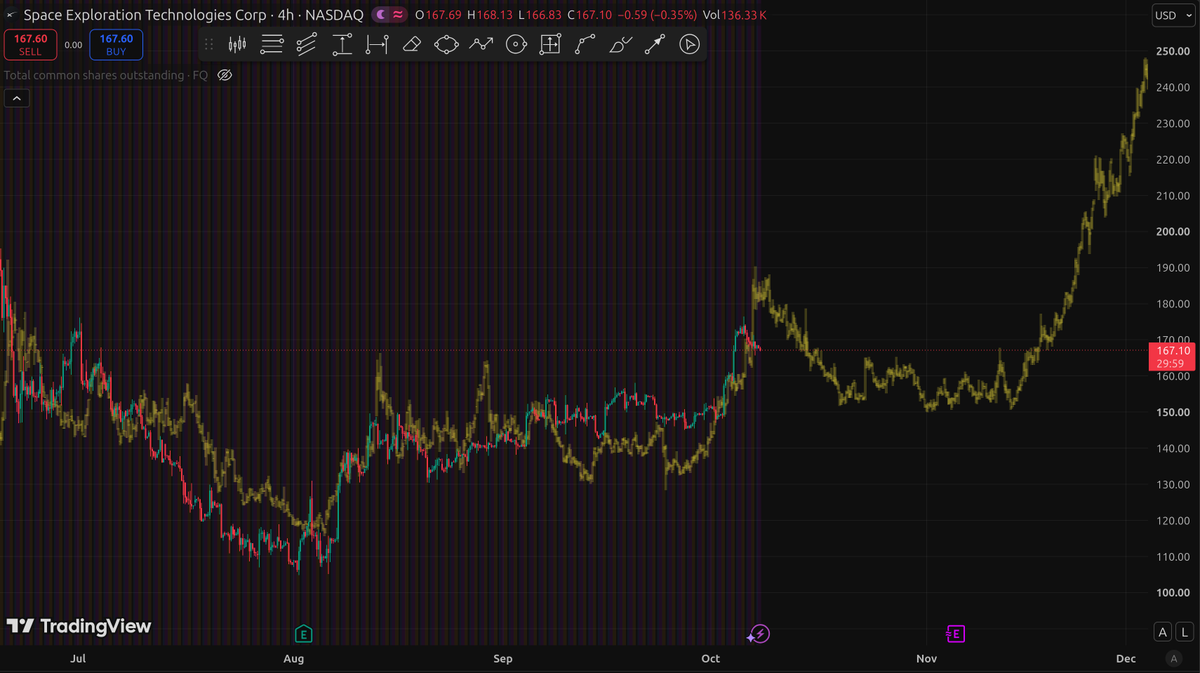
Task: Click the SELL 167.60 button
Action: coord(30,45)
